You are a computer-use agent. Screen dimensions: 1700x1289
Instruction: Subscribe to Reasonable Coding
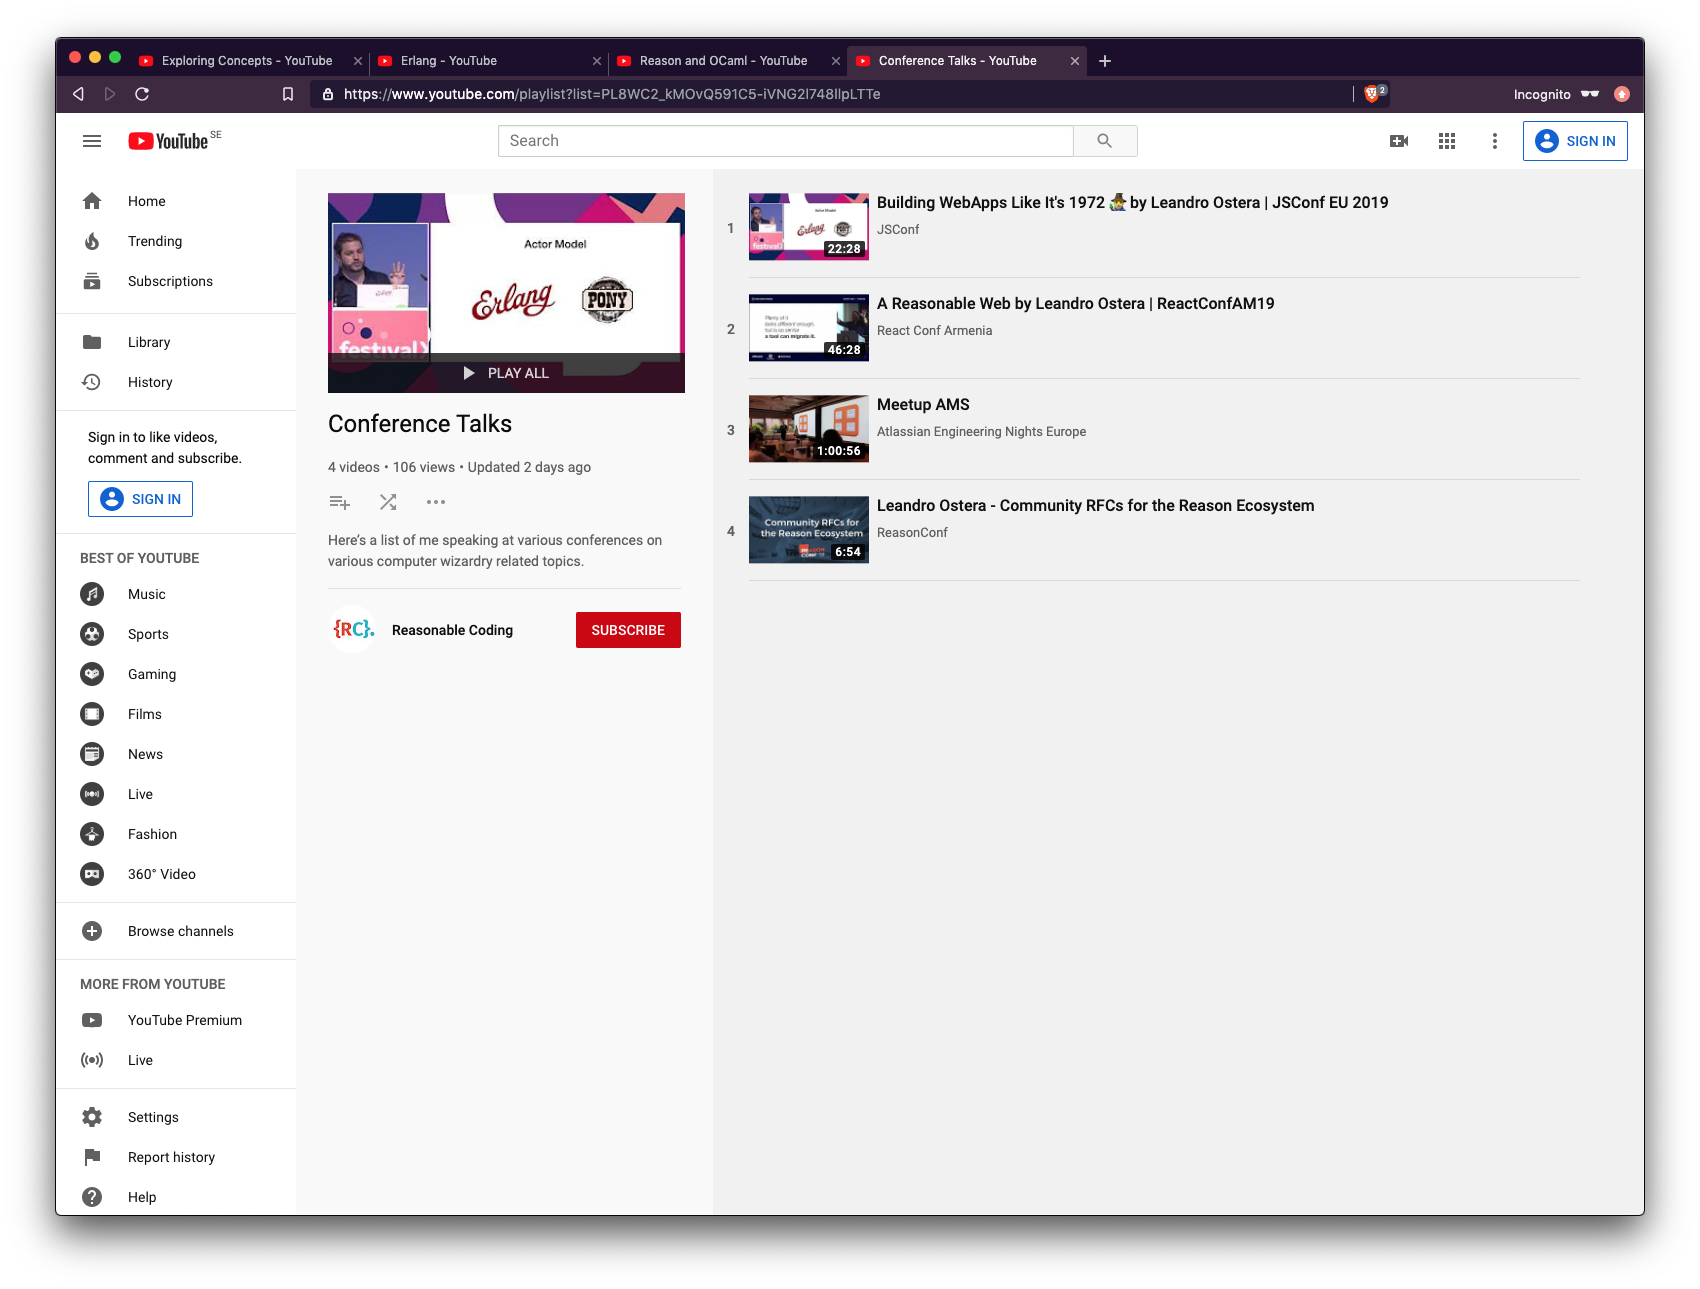628,630
